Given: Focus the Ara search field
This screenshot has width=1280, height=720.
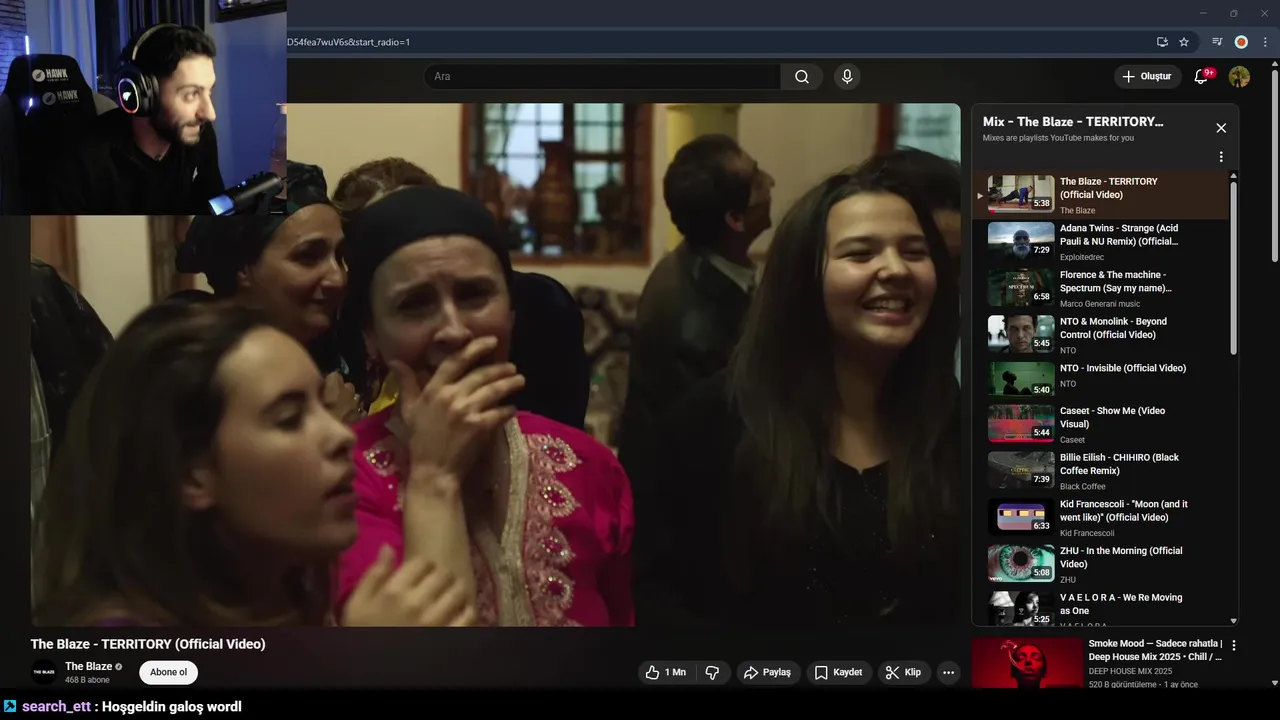Looking at the screenshot, I should point(602,77).
